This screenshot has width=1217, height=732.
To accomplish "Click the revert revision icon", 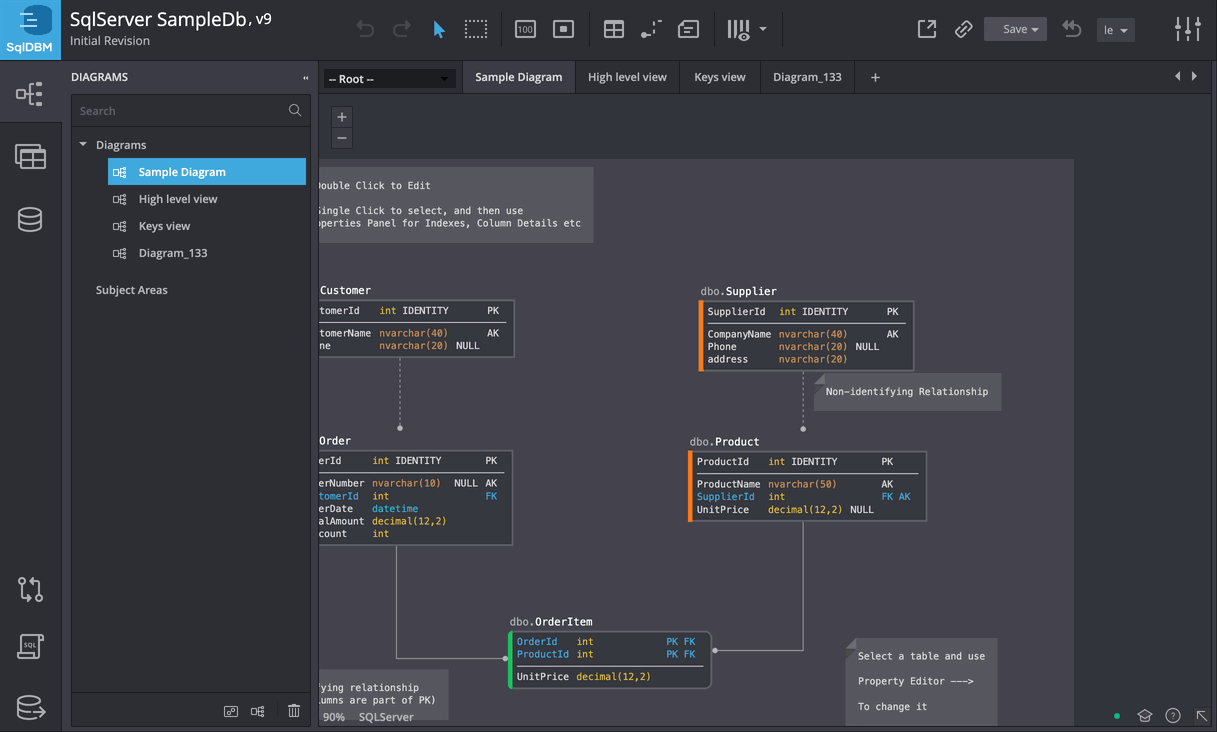I will [1072, 29].
